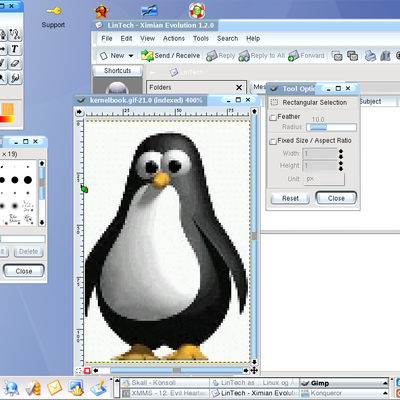The width and height of the screenshot is (400, 400).
Task: Toggle the red Quick Mask button
Action: [87, 370]
